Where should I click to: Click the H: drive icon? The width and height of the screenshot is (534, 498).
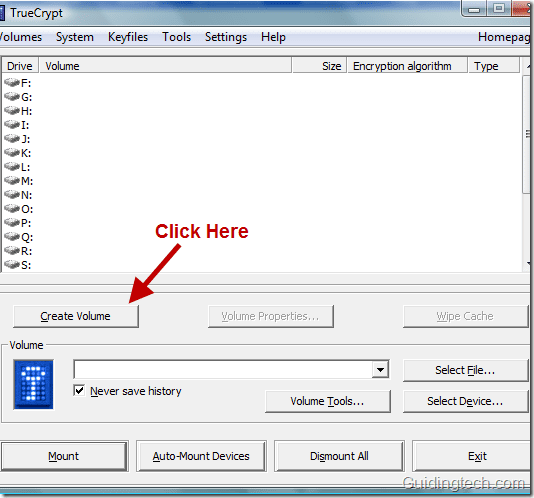12,111
